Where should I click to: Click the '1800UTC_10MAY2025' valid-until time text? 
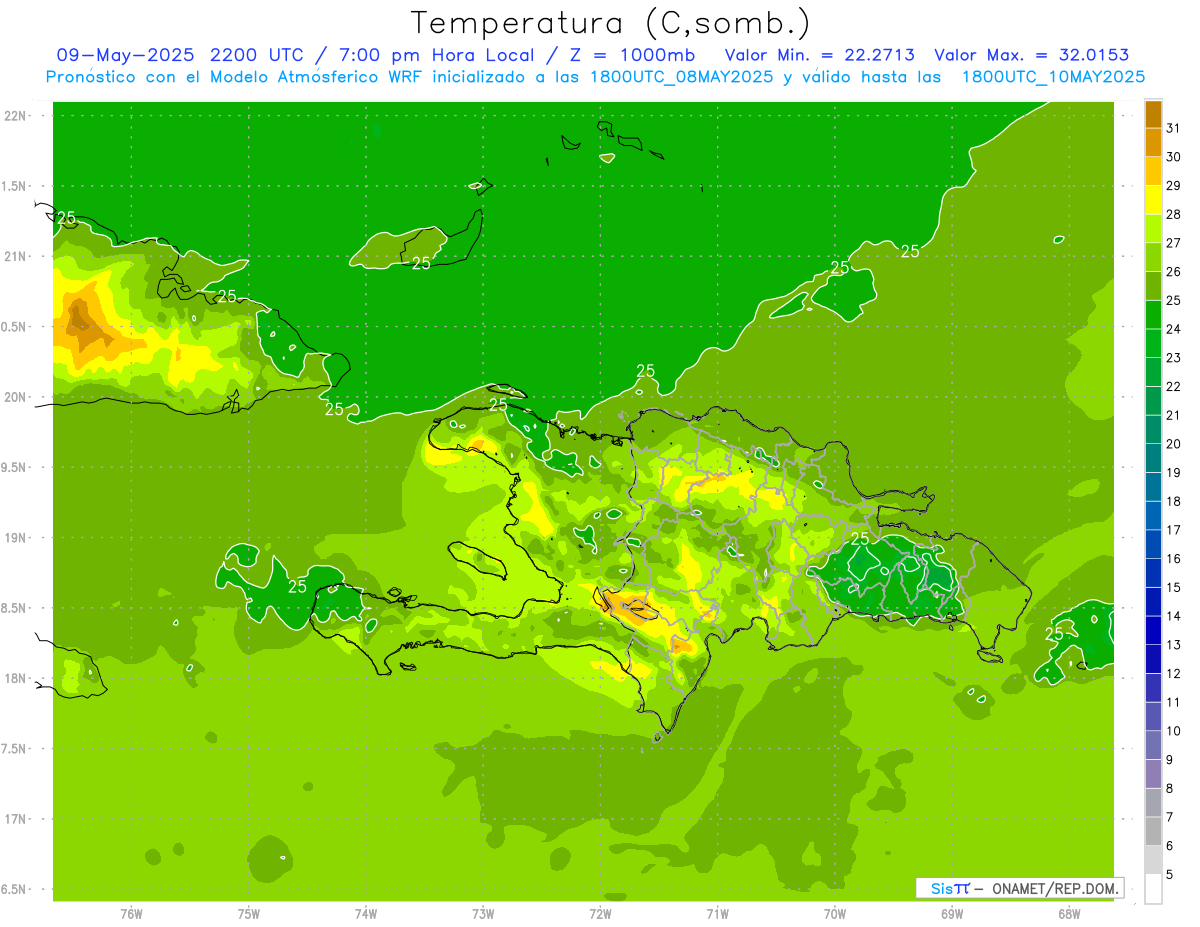(1053, 77)
